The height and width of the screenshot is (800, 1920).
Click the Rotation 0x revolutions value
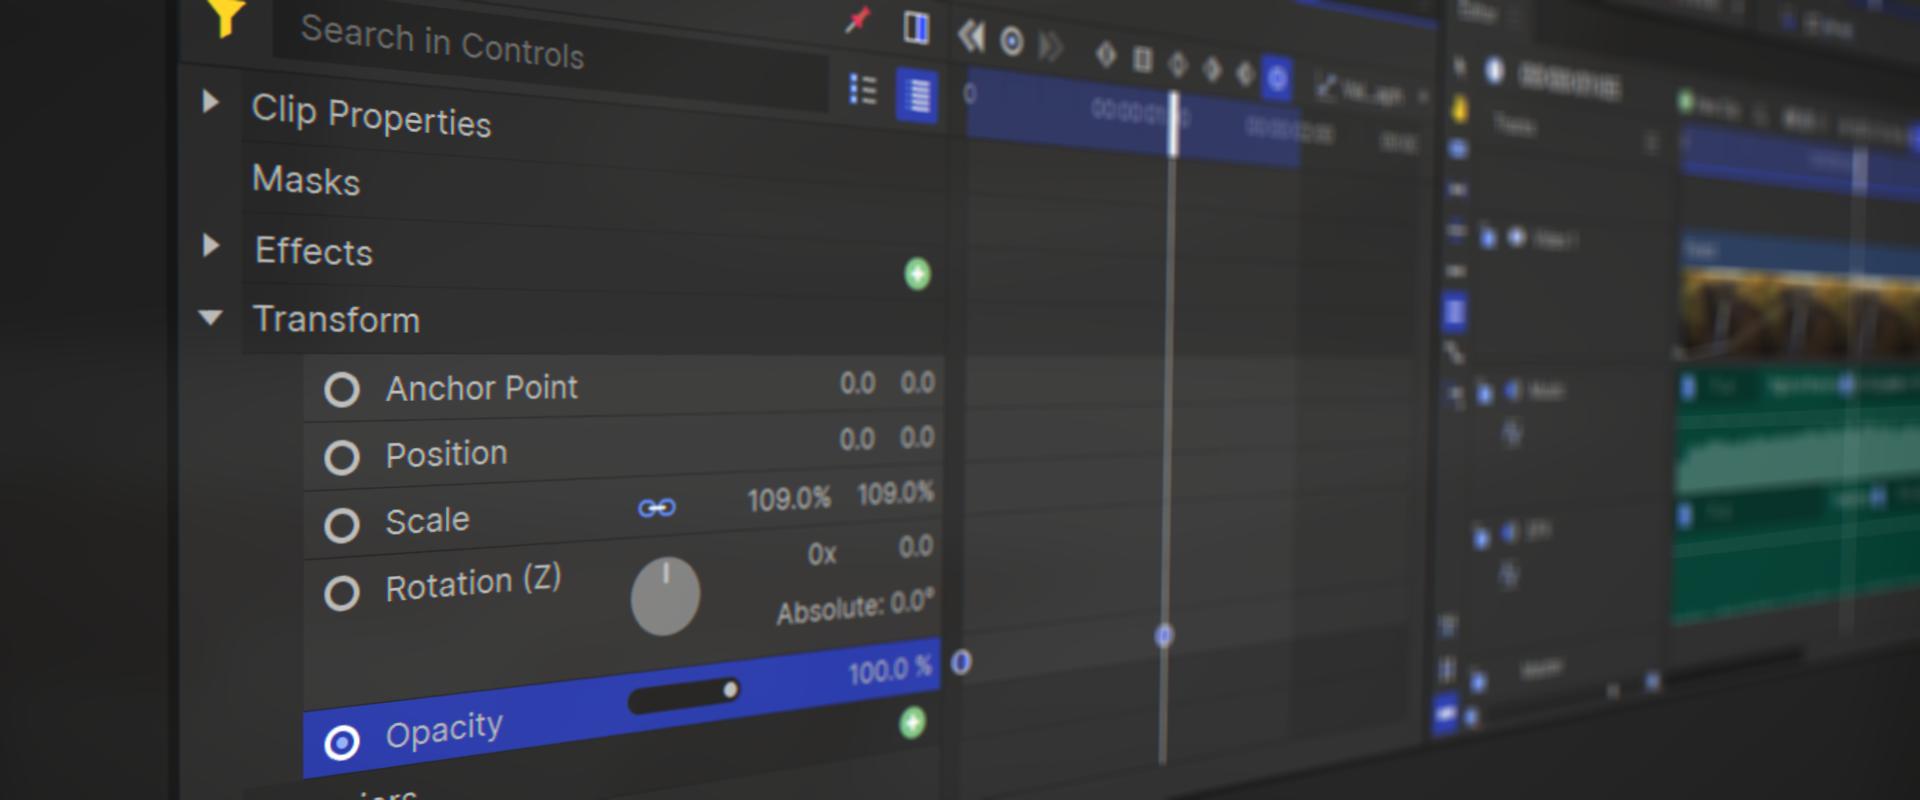pos(822,553)
